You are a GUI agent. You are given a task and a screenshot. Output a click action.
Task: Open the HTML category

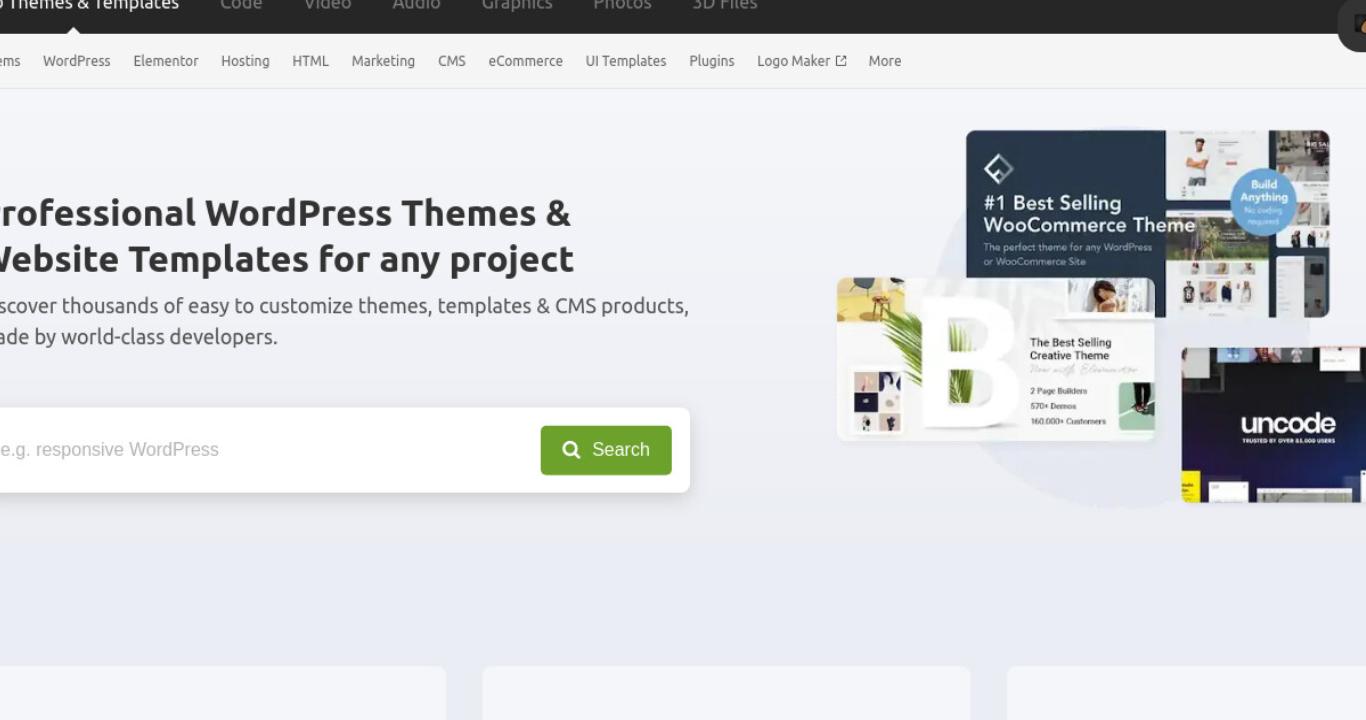310,61
